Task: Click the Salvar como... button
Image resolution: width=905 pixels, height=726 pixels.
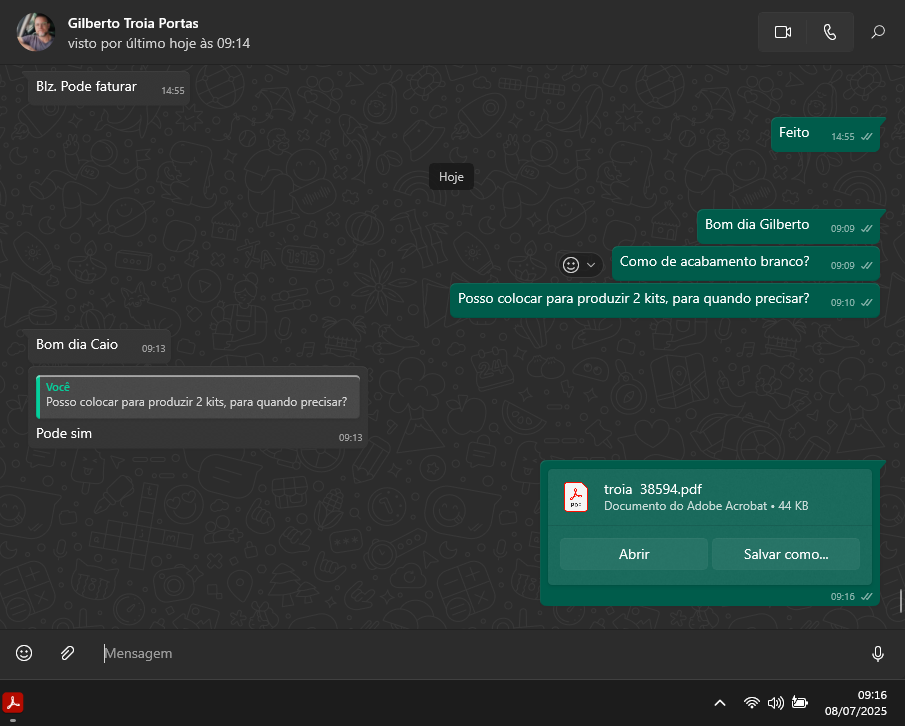Action: click(x=785, y=554)
